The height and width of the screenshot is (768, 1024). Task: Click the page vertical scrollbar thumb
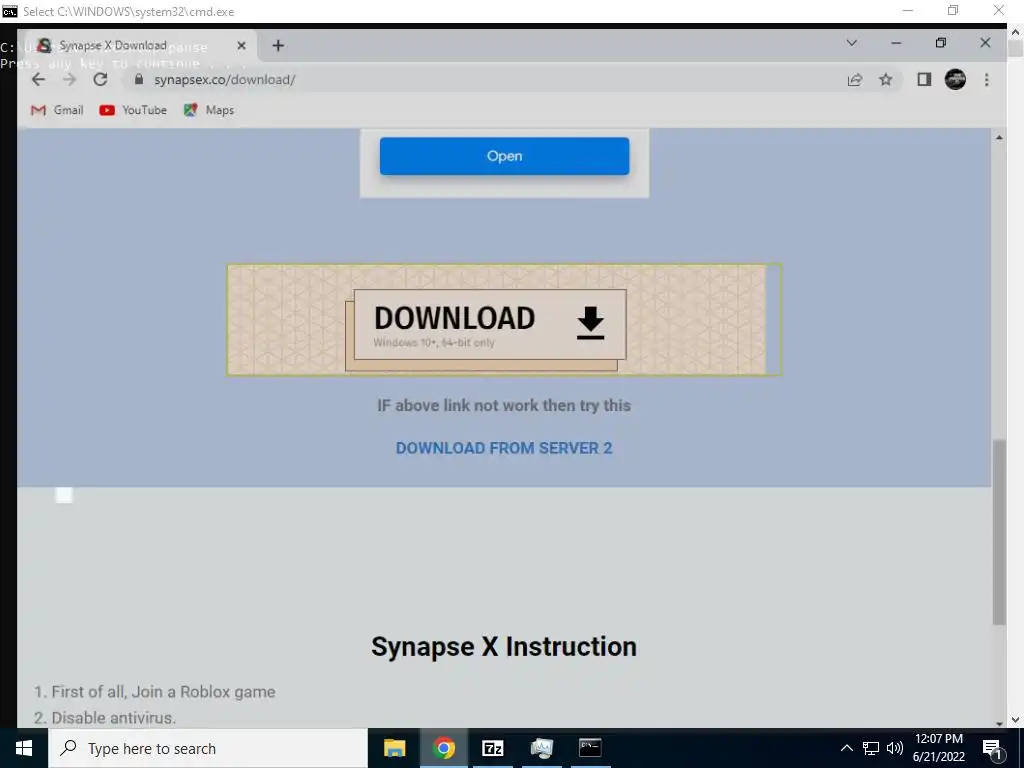[999, 532]
